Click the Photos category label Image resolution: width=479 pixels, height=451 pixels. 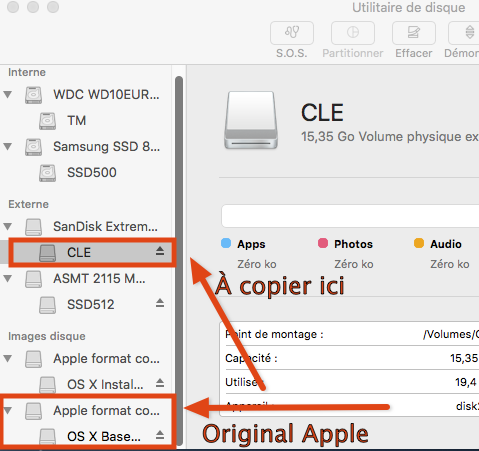point(353,244)
